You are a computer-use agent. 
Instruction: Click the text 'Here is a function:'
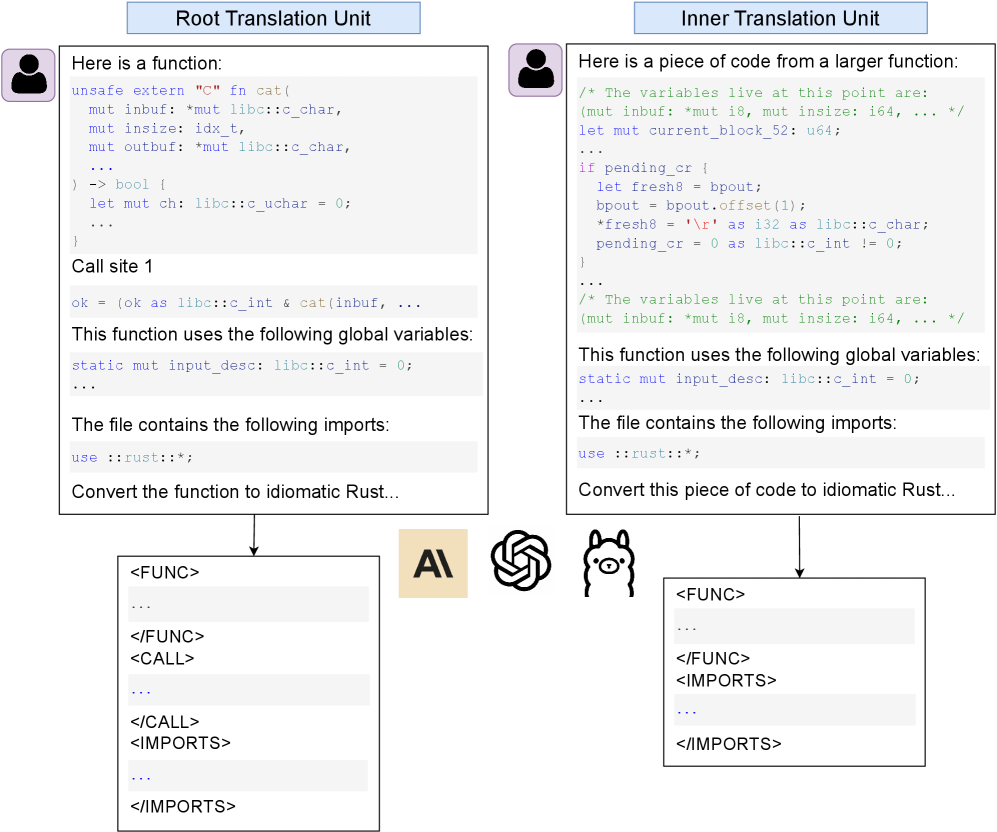[x=147, y=63]
